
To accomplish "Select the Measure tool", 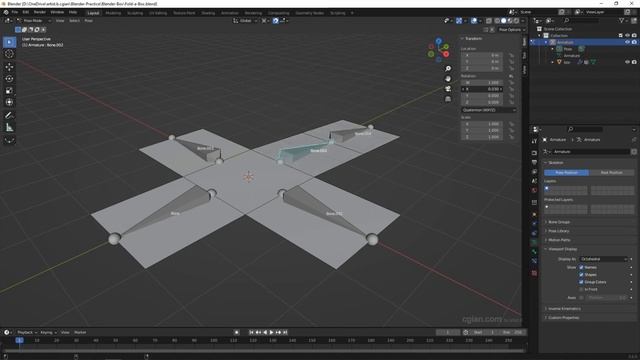I will point(9,127).
